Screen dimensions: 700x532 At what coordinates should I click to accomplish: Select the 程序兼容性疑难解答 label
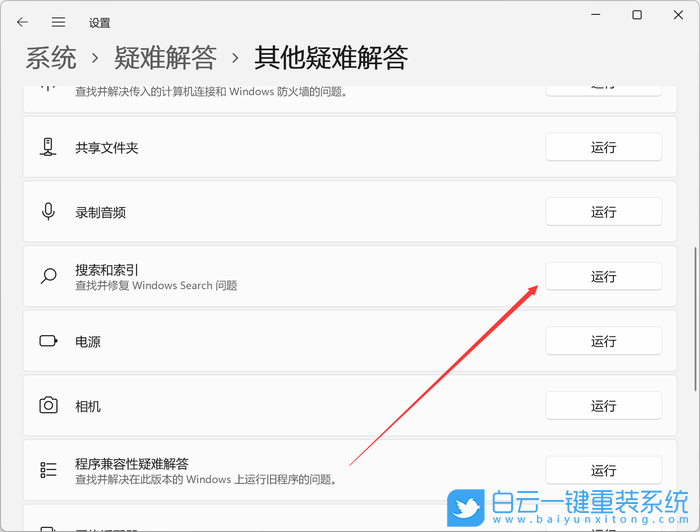pos(132,464)
